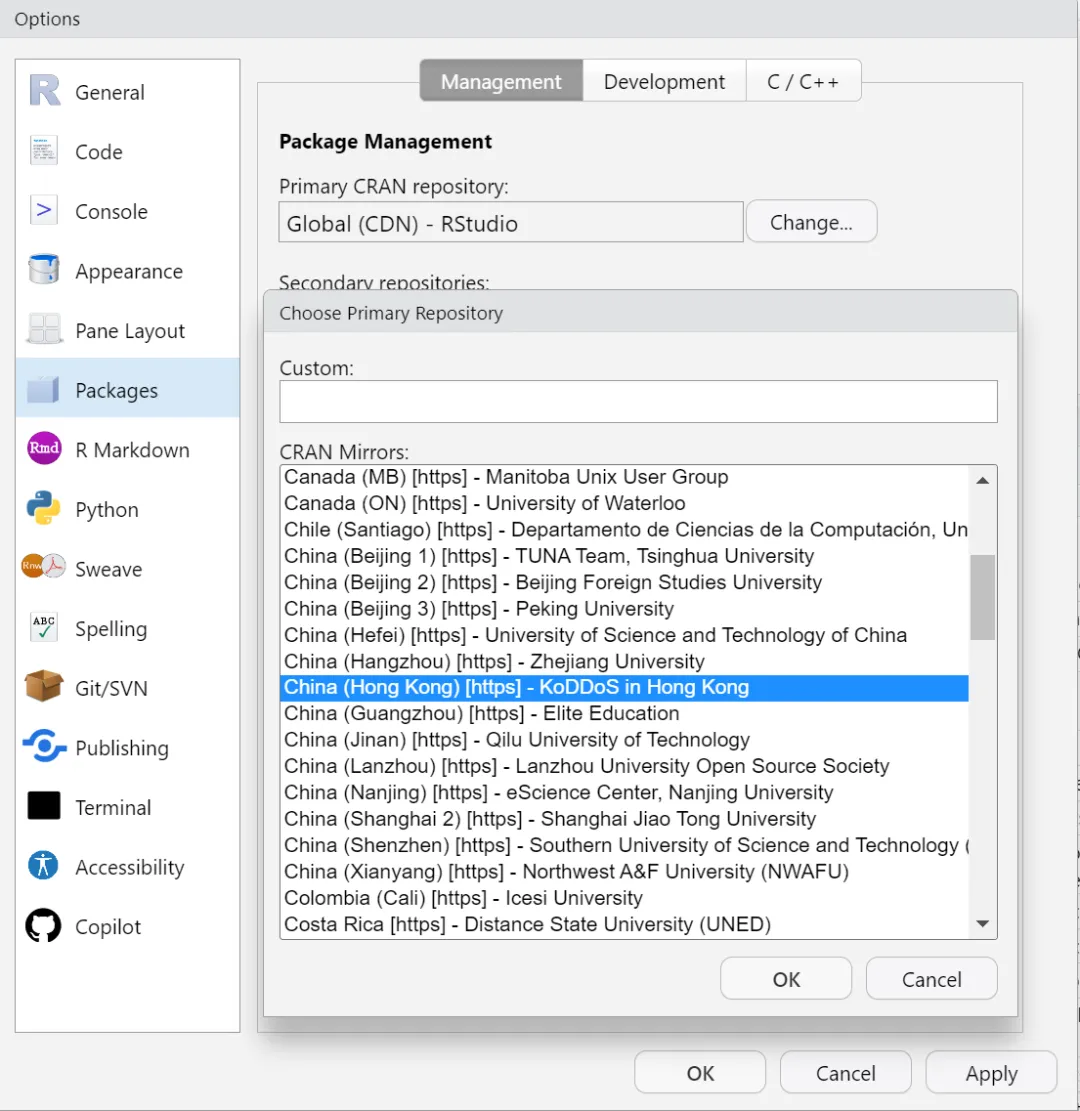Go to the Appearance category label

(x=129, y=271)
